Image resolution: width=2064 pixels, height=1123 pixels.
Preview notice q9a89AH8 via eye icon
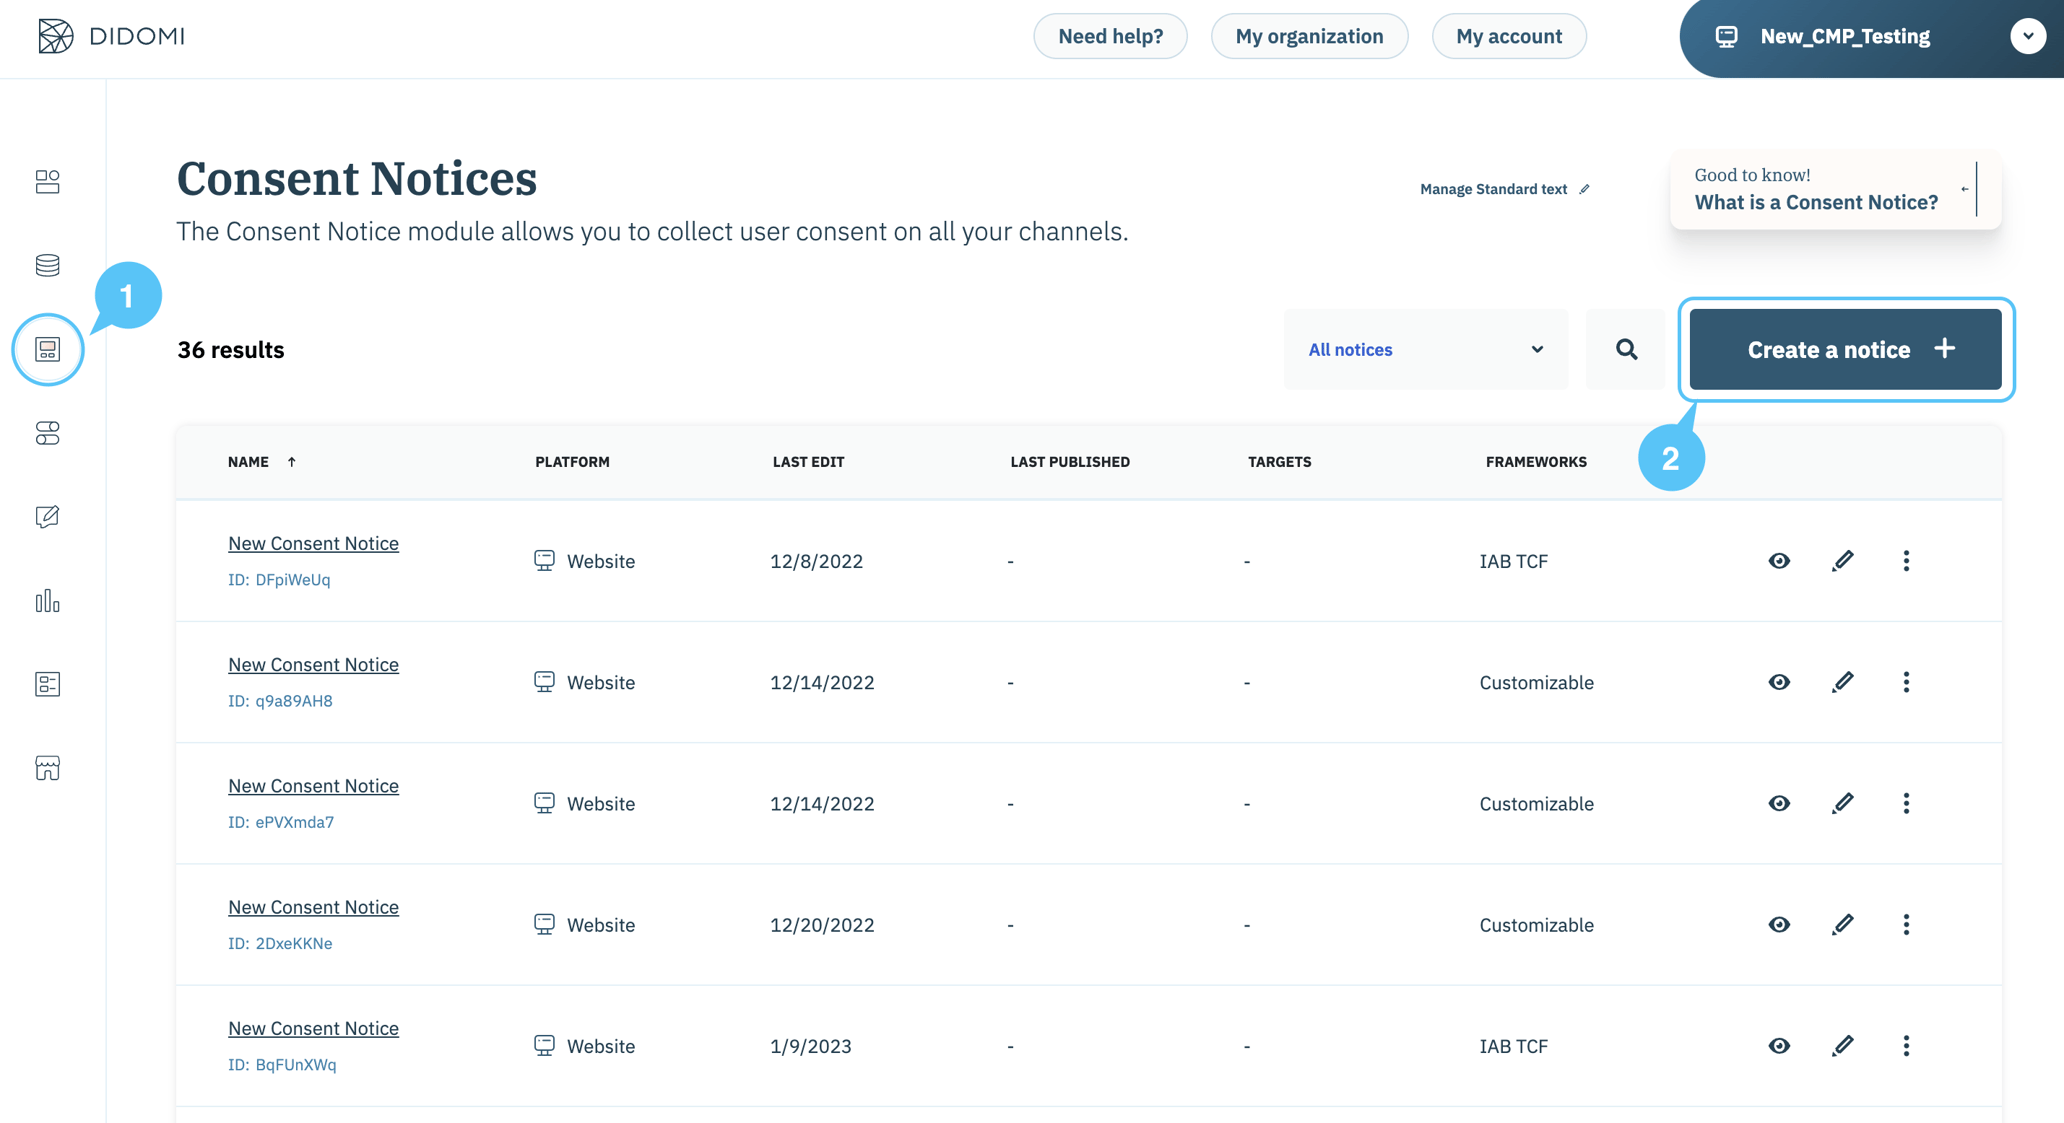pos(1779,682)
